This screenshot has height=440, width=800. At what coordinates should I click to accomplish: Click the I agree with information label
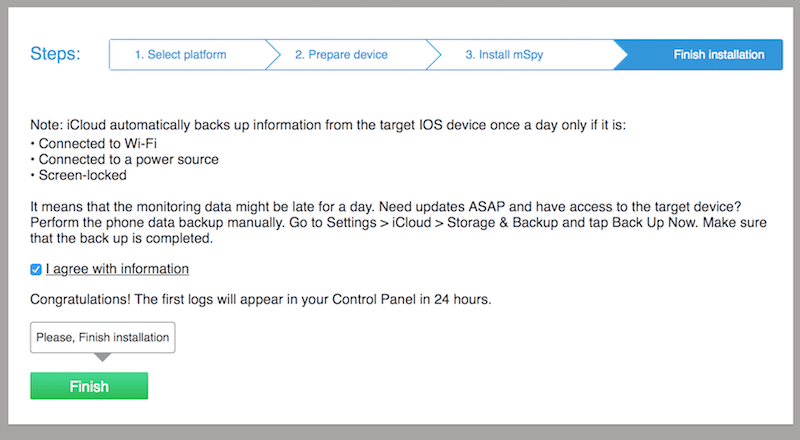click(x=117, y=269)
